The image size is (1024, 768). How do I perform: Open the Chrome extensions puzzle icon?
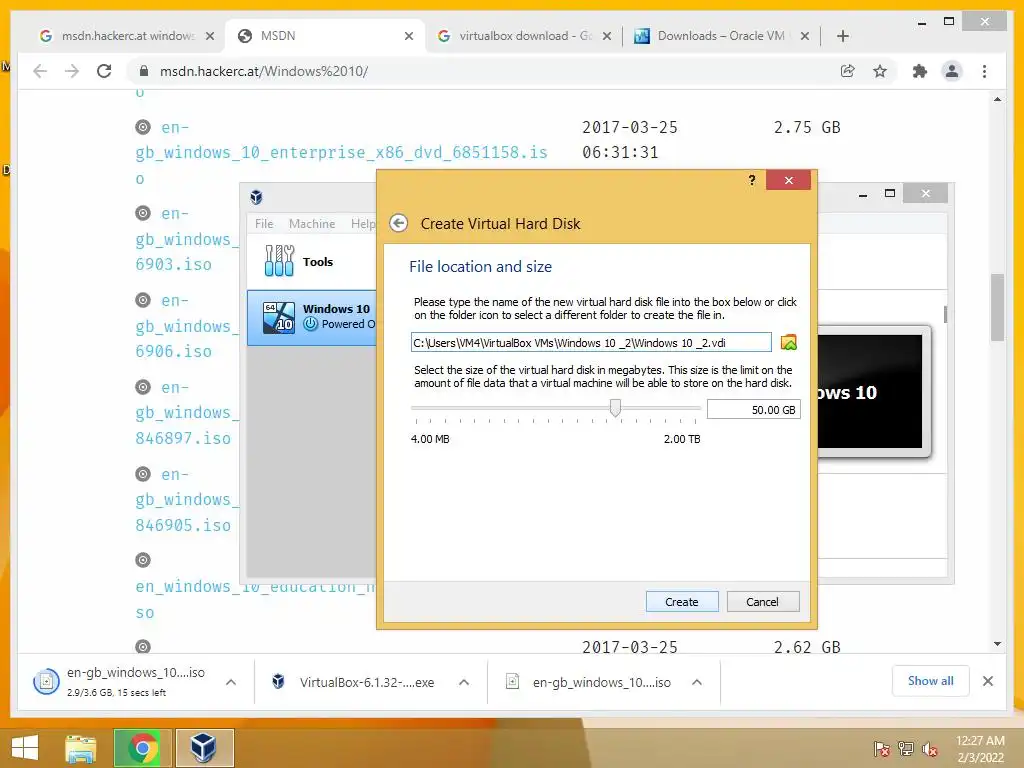tap(920, 71)
